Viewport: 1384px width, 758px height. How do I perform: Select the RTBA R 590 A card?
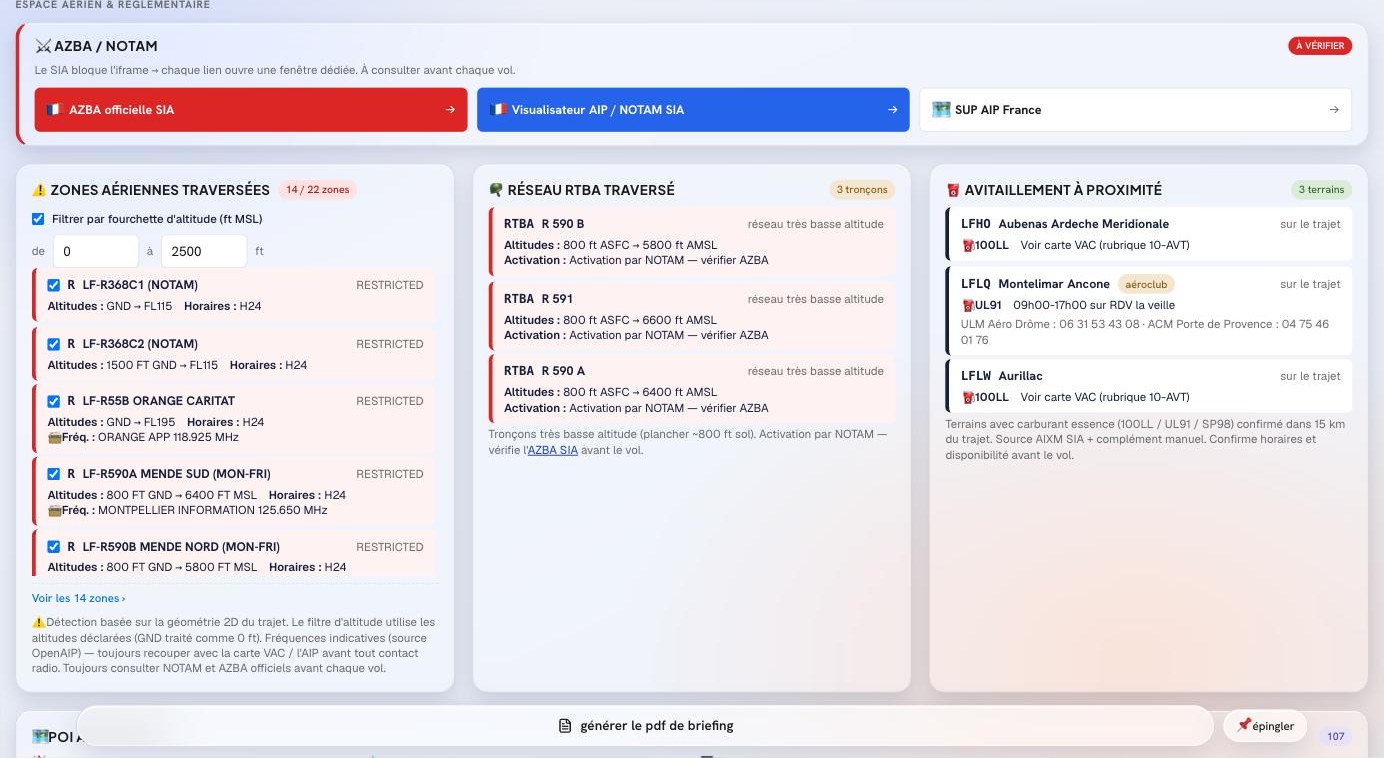(692, 388)
